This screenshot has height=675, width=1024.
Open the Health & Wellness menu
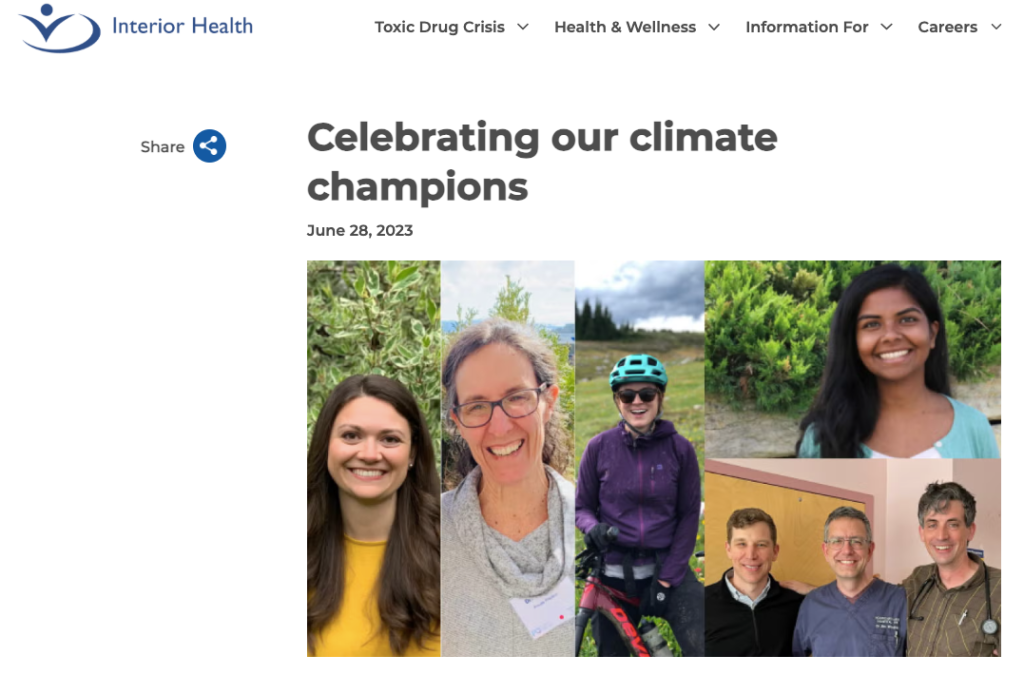click(625, 27)
